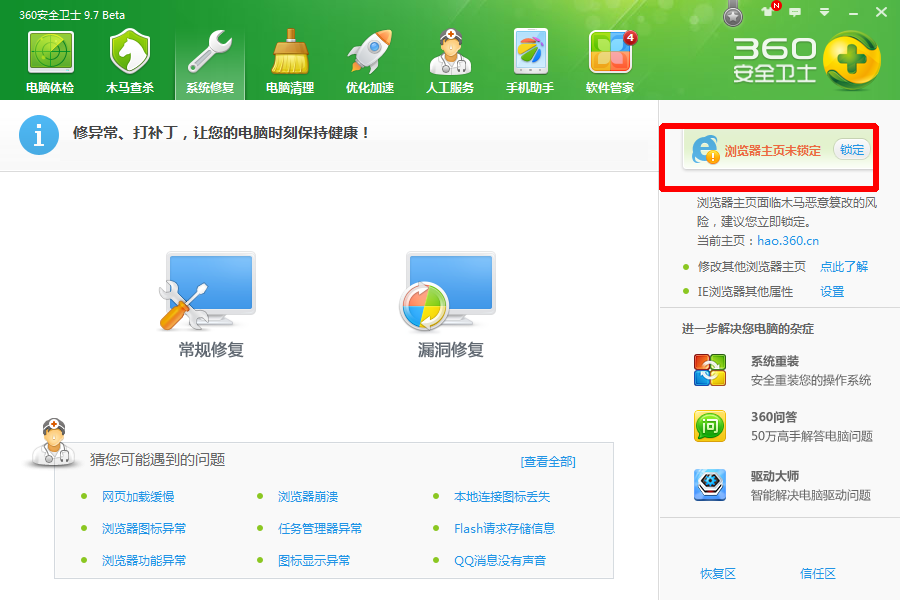Open 设置 for IE browser properties
Viewport: 900px width, 600px height.
831,291
